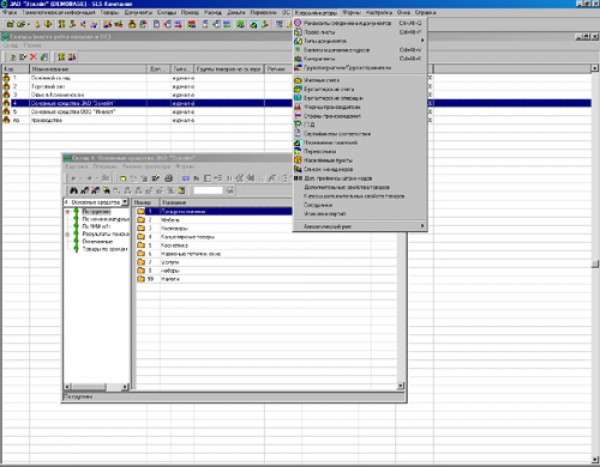Click house icon of 'Торговый зал' row
The height and width of the screenshot is (467, 600).
tap(9, 85)
